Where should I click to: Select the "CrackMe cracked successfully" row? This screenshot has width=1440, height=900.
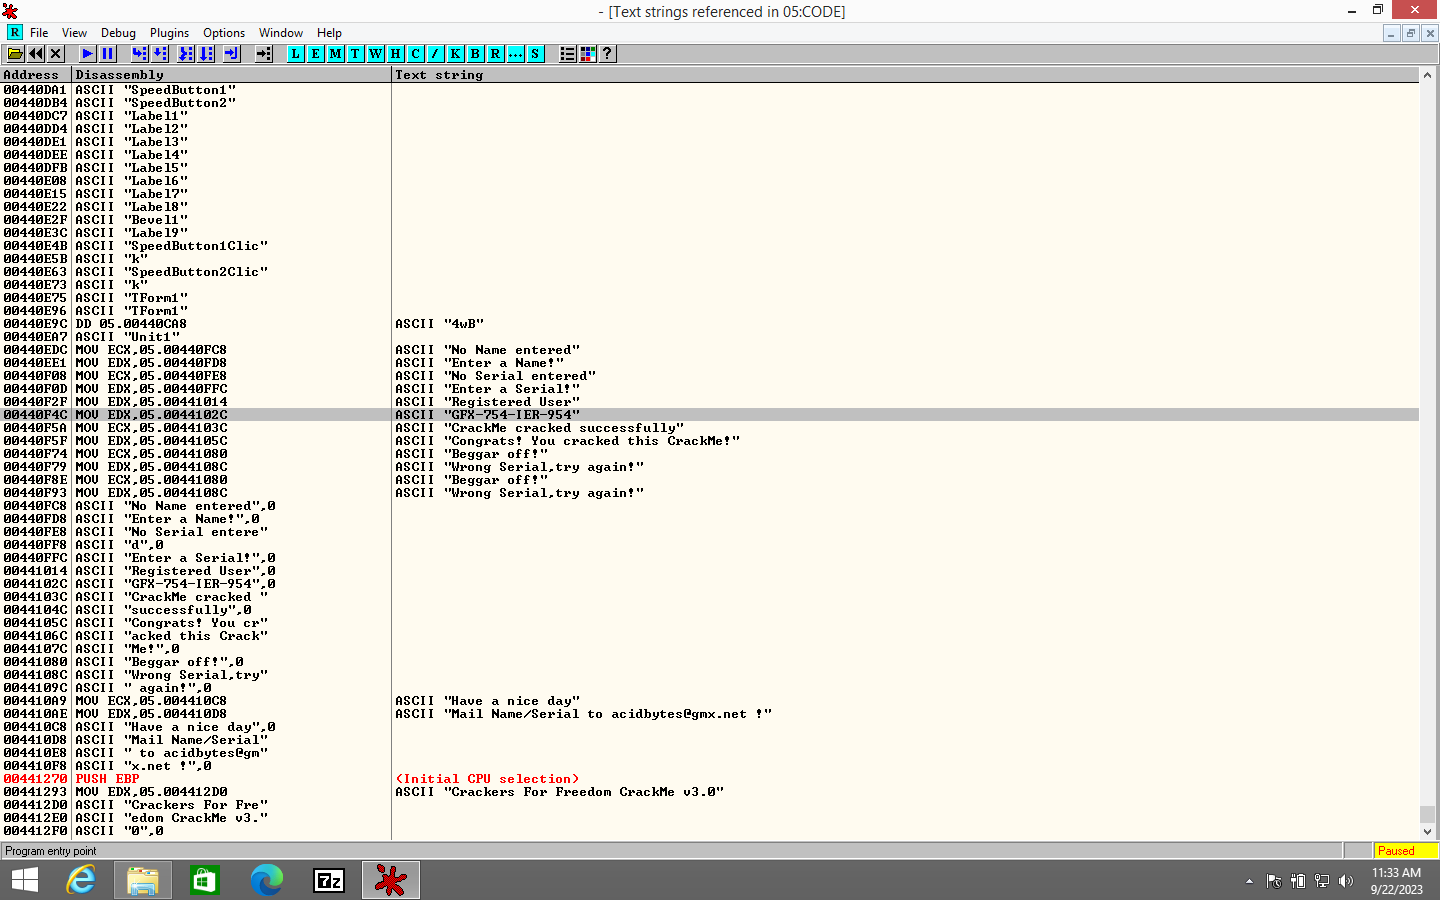[709, 428]
